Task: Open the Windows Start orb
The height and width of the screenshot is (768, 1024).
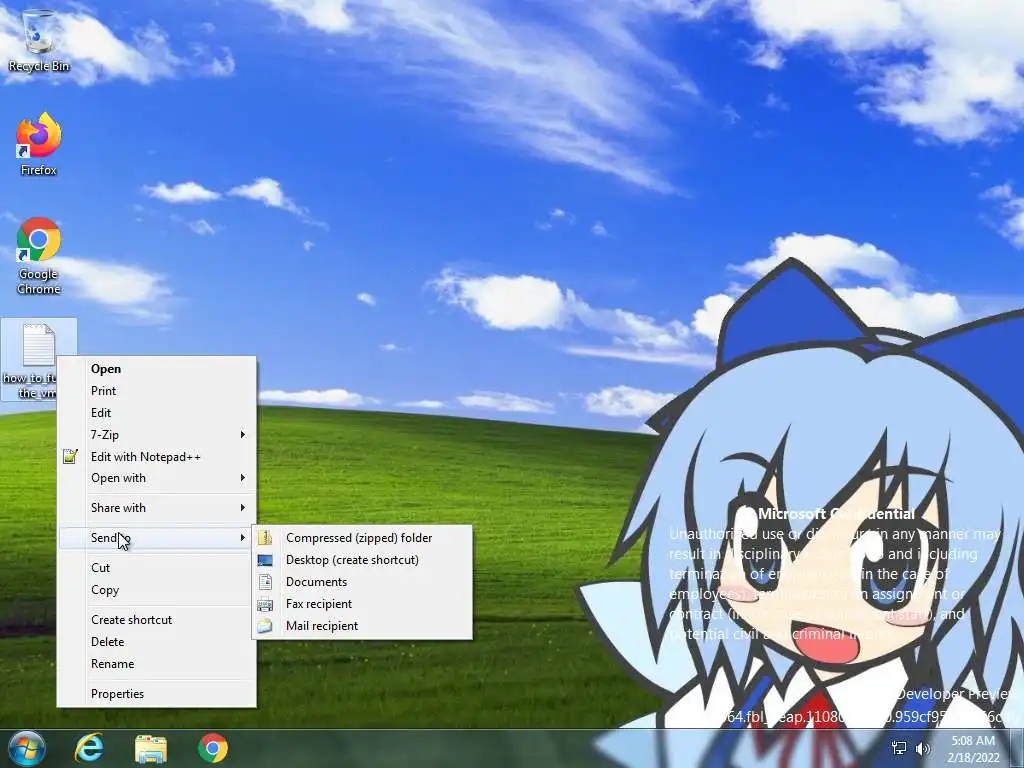Action: tap(26, 748)
